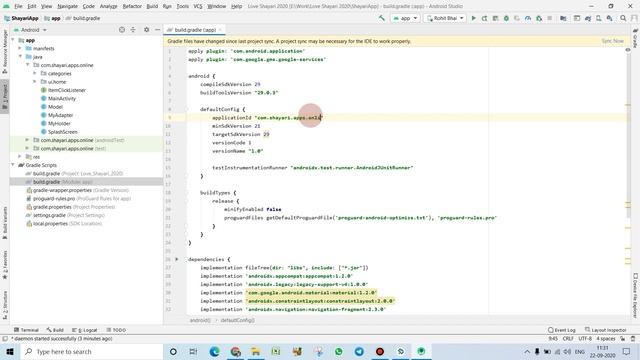Screen dimensions: 640x360
Task: Click the Debug app bug icon
Action: [x=506, y=18]
